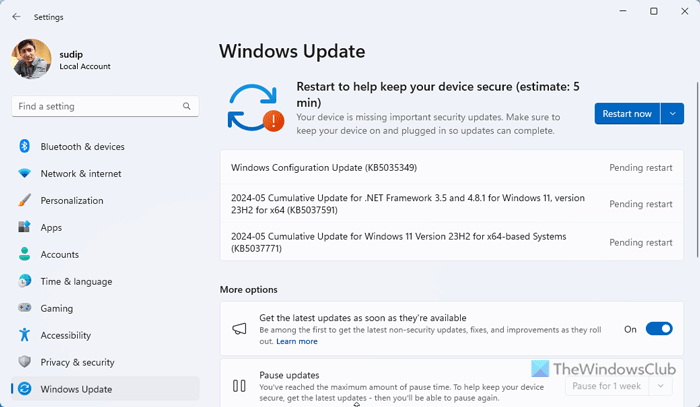Click the Bluetooth icon in sidebar
This screenshot has height=407, width=700.
pyautogui.click(x=25, y=146)
